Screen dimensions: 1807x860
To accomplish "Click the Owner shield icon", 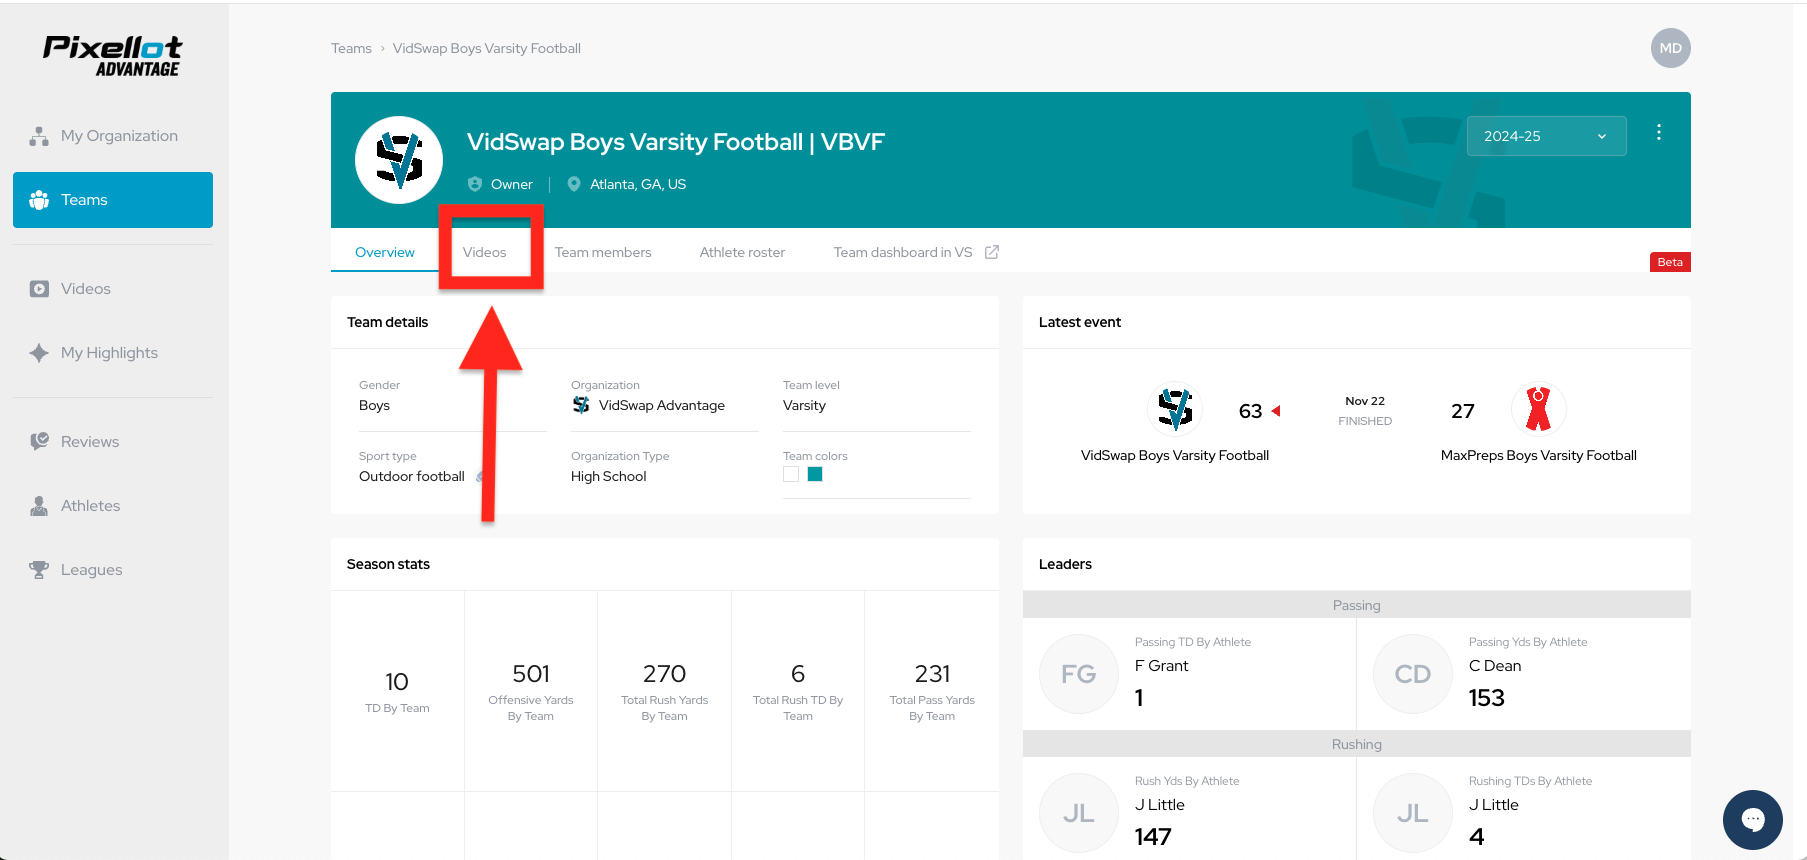I will tap(475, 184).
